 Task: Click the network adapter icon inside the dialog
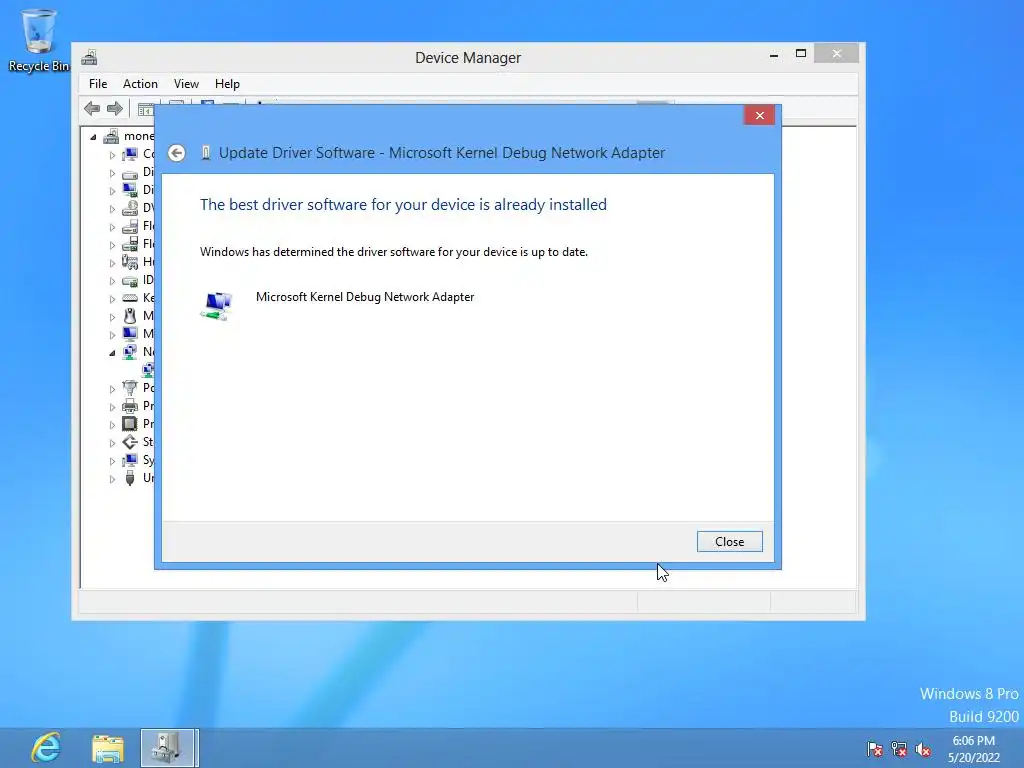216,306
